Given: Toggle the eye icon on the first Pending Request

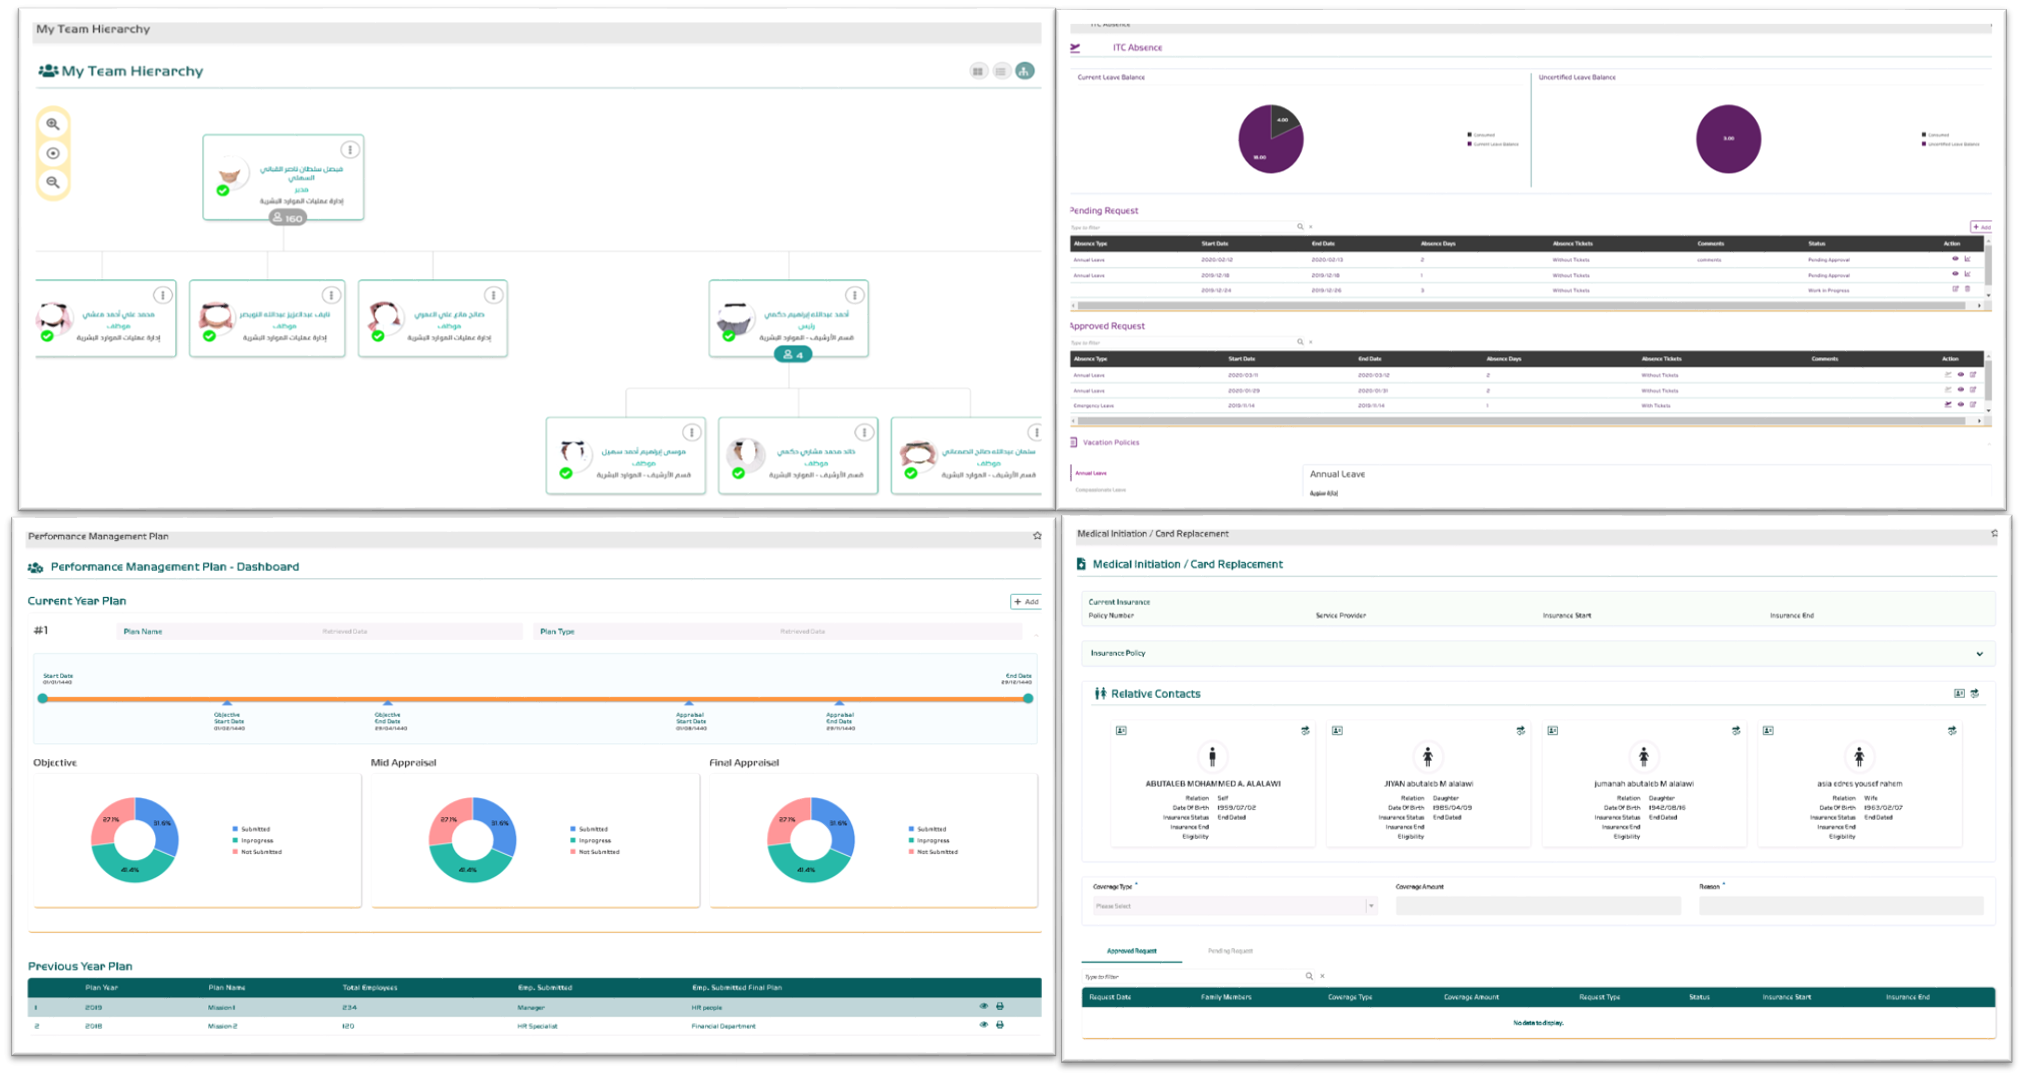Looking at the screenshot, I should [1954, 260].
